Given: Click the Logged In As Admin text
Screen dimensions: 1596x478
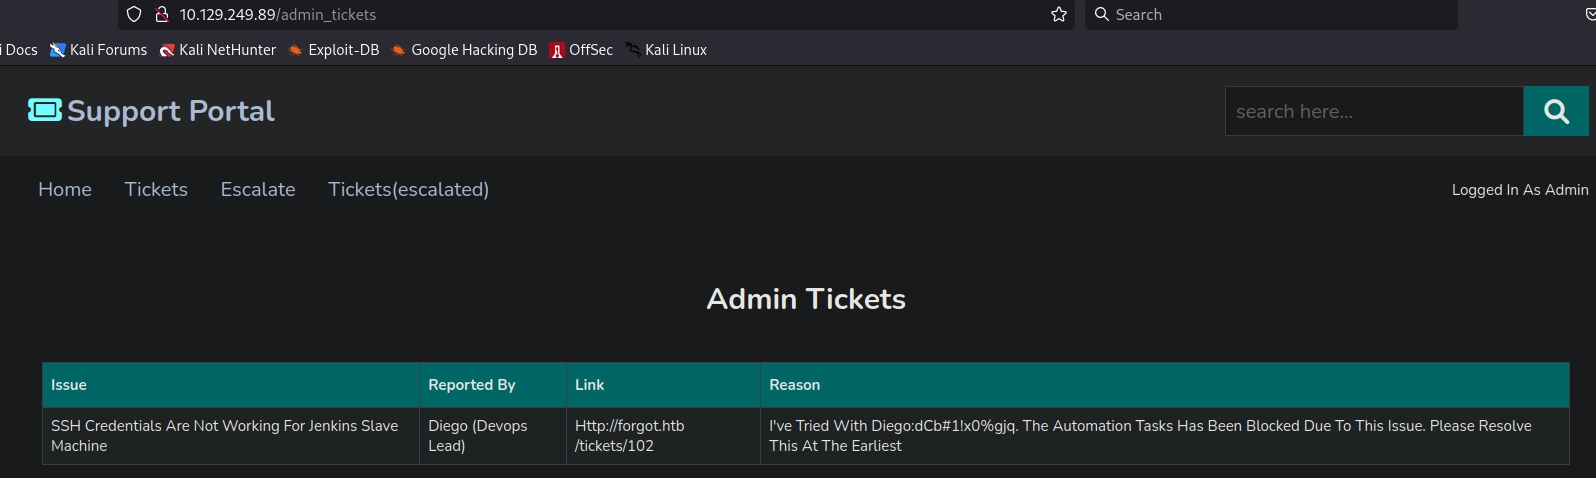Looking at the screenshot, I should 1519,190.
